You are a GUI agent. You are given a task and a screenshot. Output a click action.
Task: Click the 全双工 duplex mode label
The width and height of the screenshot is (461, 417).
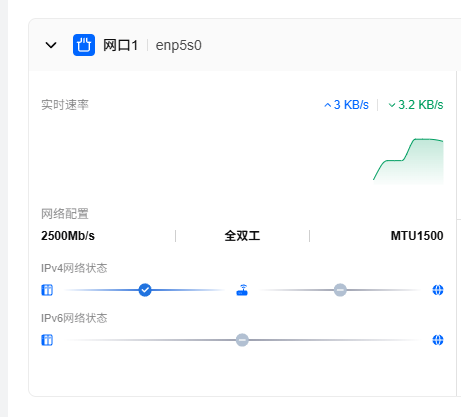pos(242,236)
